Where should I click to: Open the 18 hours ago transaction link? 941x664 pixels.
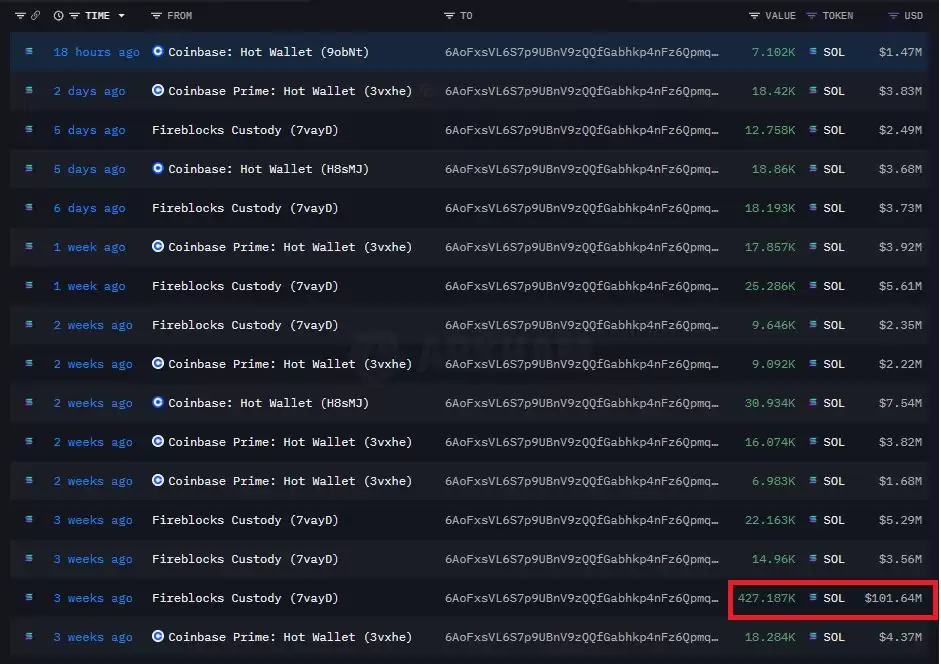[96, 52]
